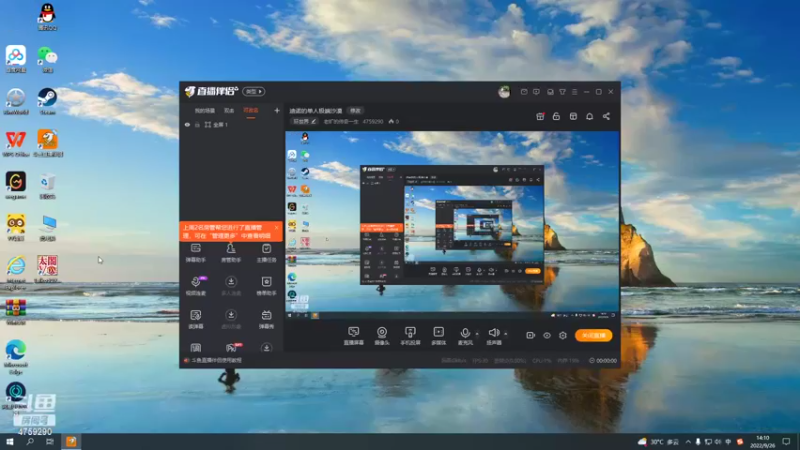Click the 修改 button beside the stream title
This screenshot has height=450, width=800.
(x=355, y=111)
